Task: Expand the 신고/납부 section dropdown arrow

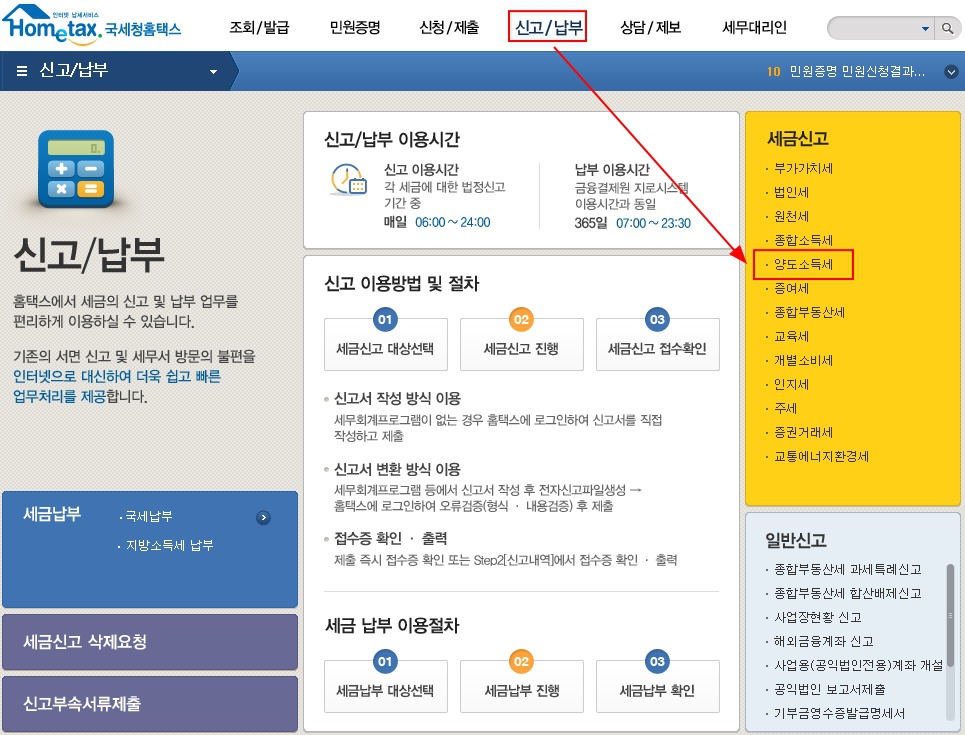Action: coord(214,72)
